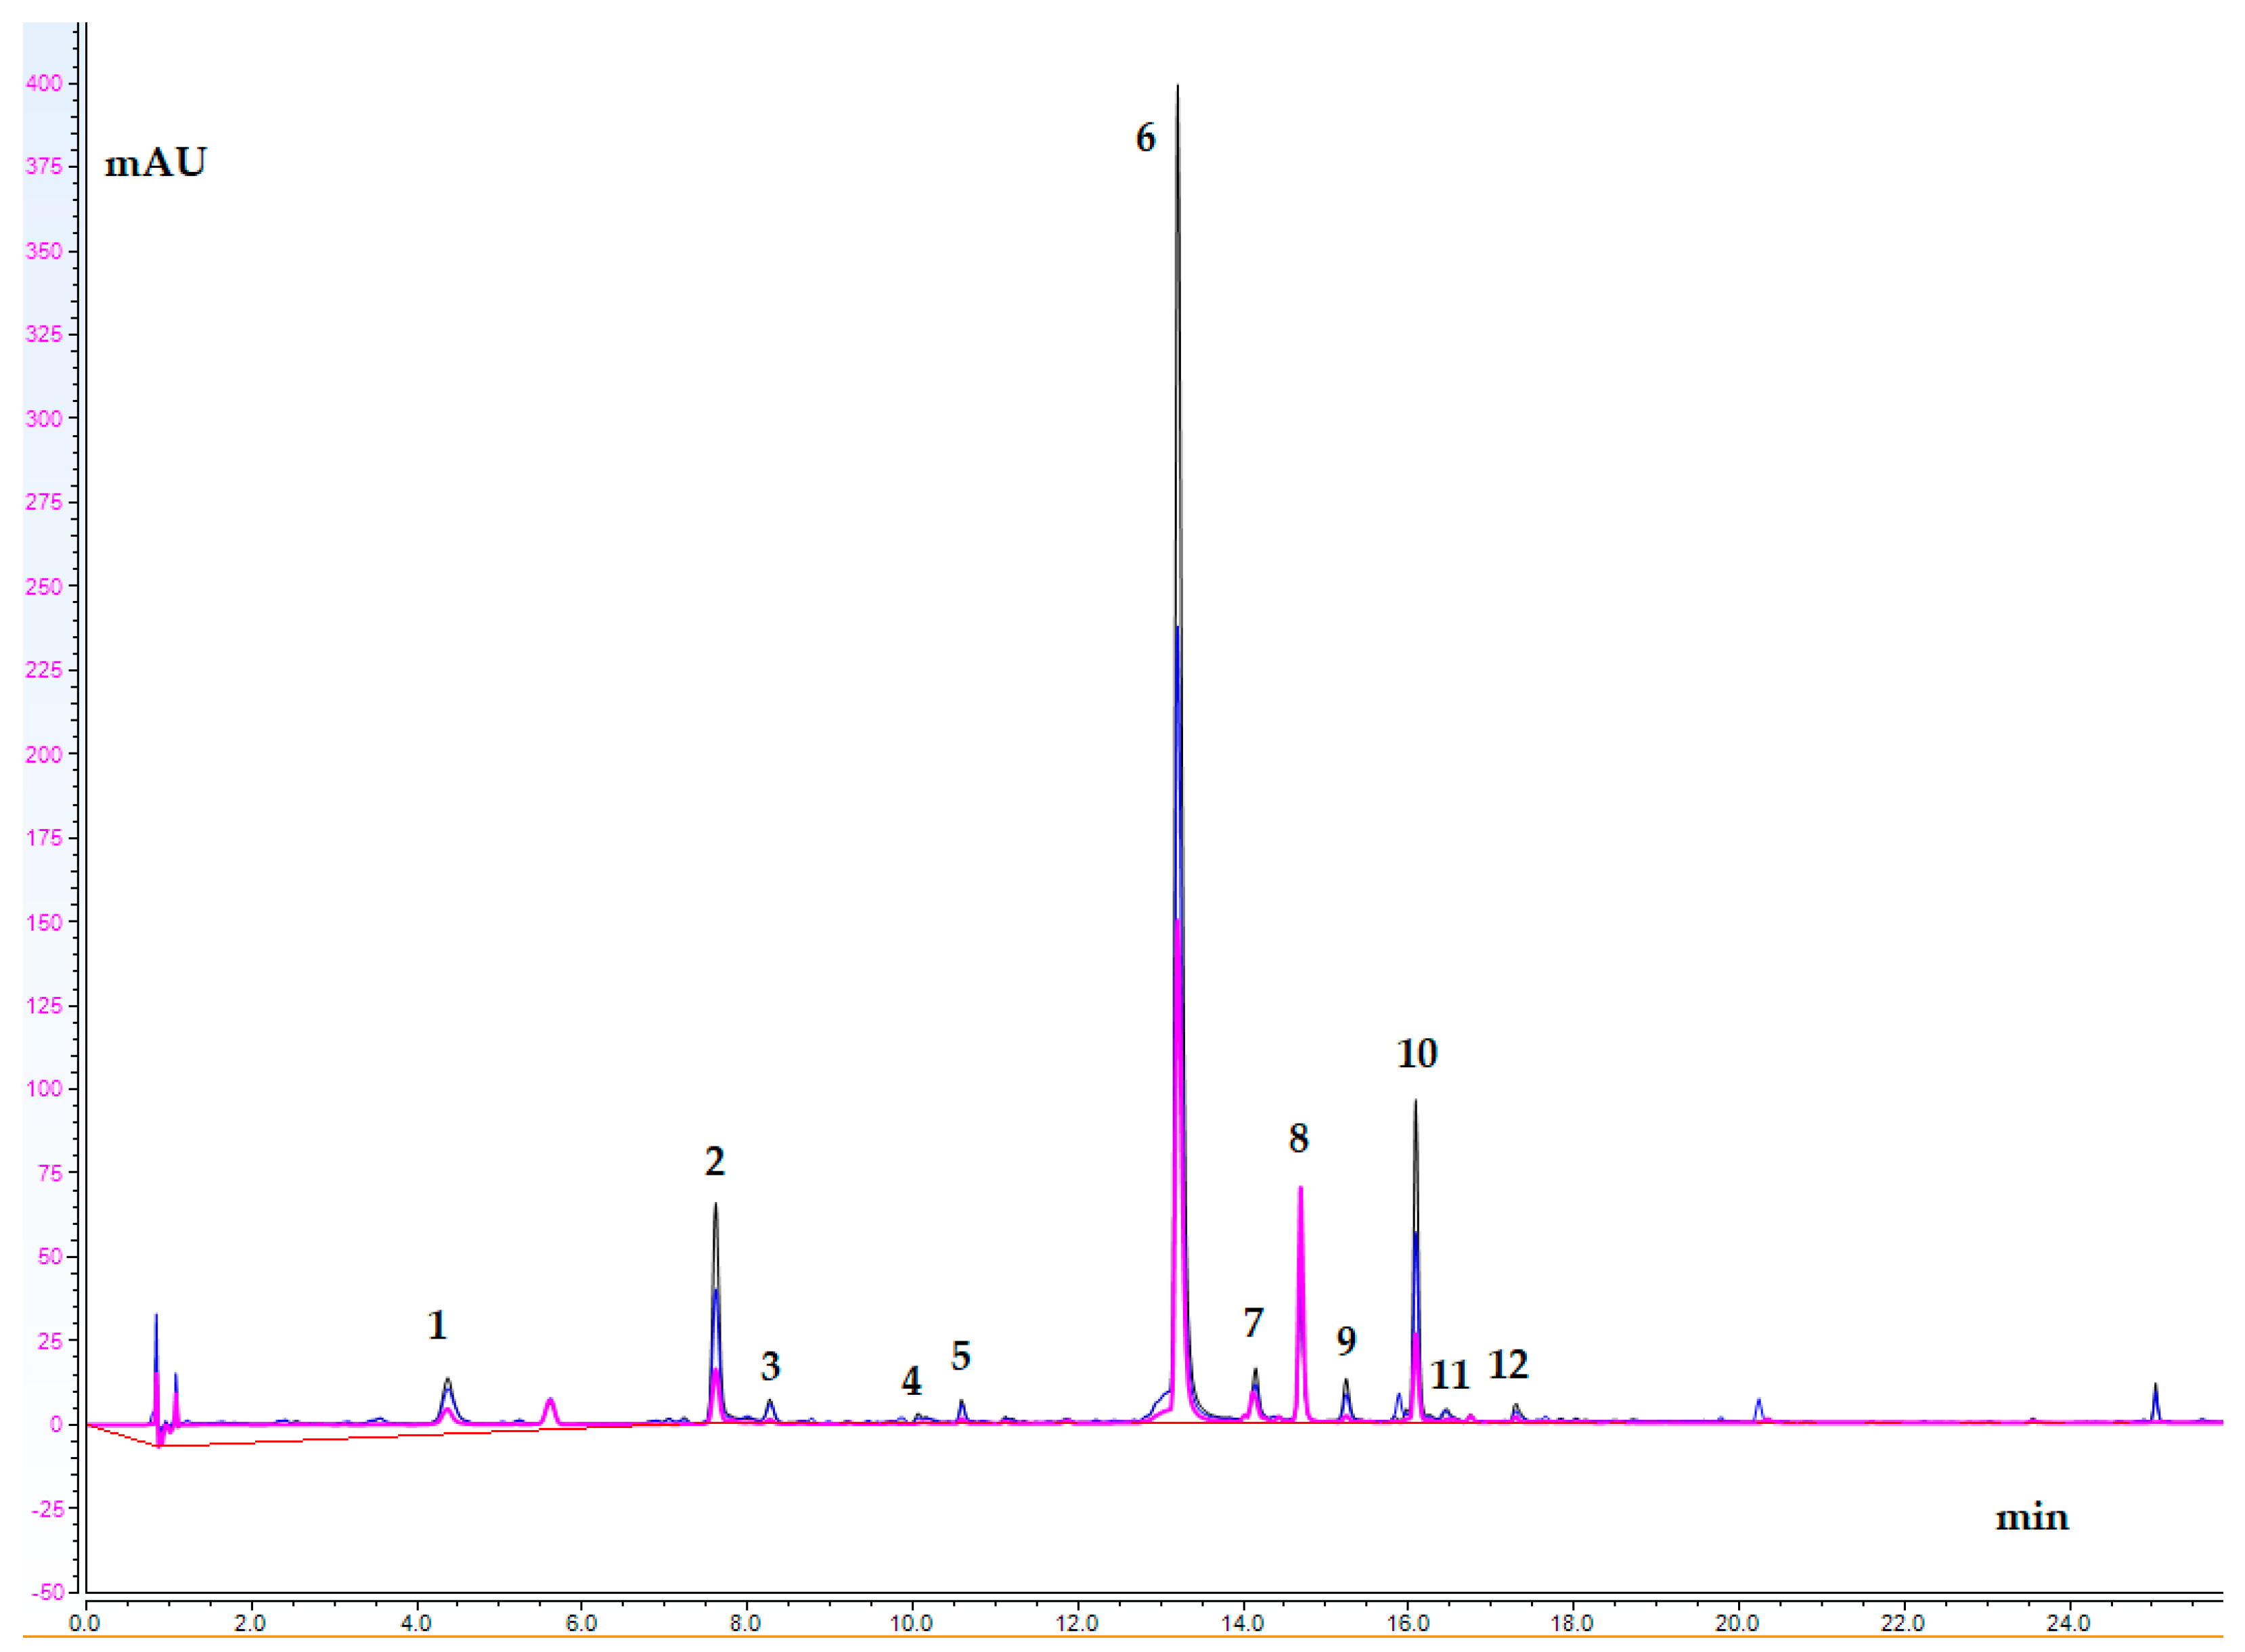The image size is (2245, 1652).
Task: Select peak label 4
Action: [x=911, y=1381]
